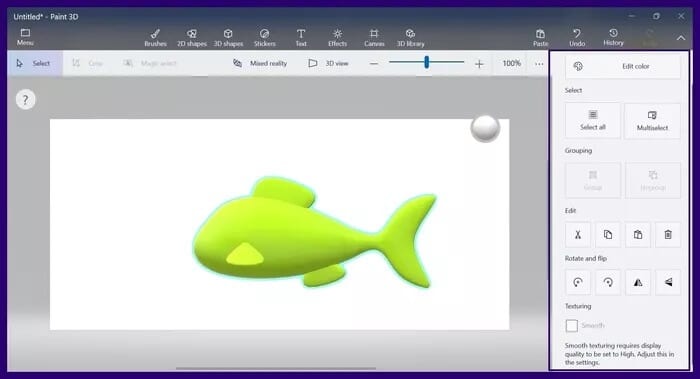Open the more options ellipsis menu
Screen dimensions: 700x379
(539, 64)
